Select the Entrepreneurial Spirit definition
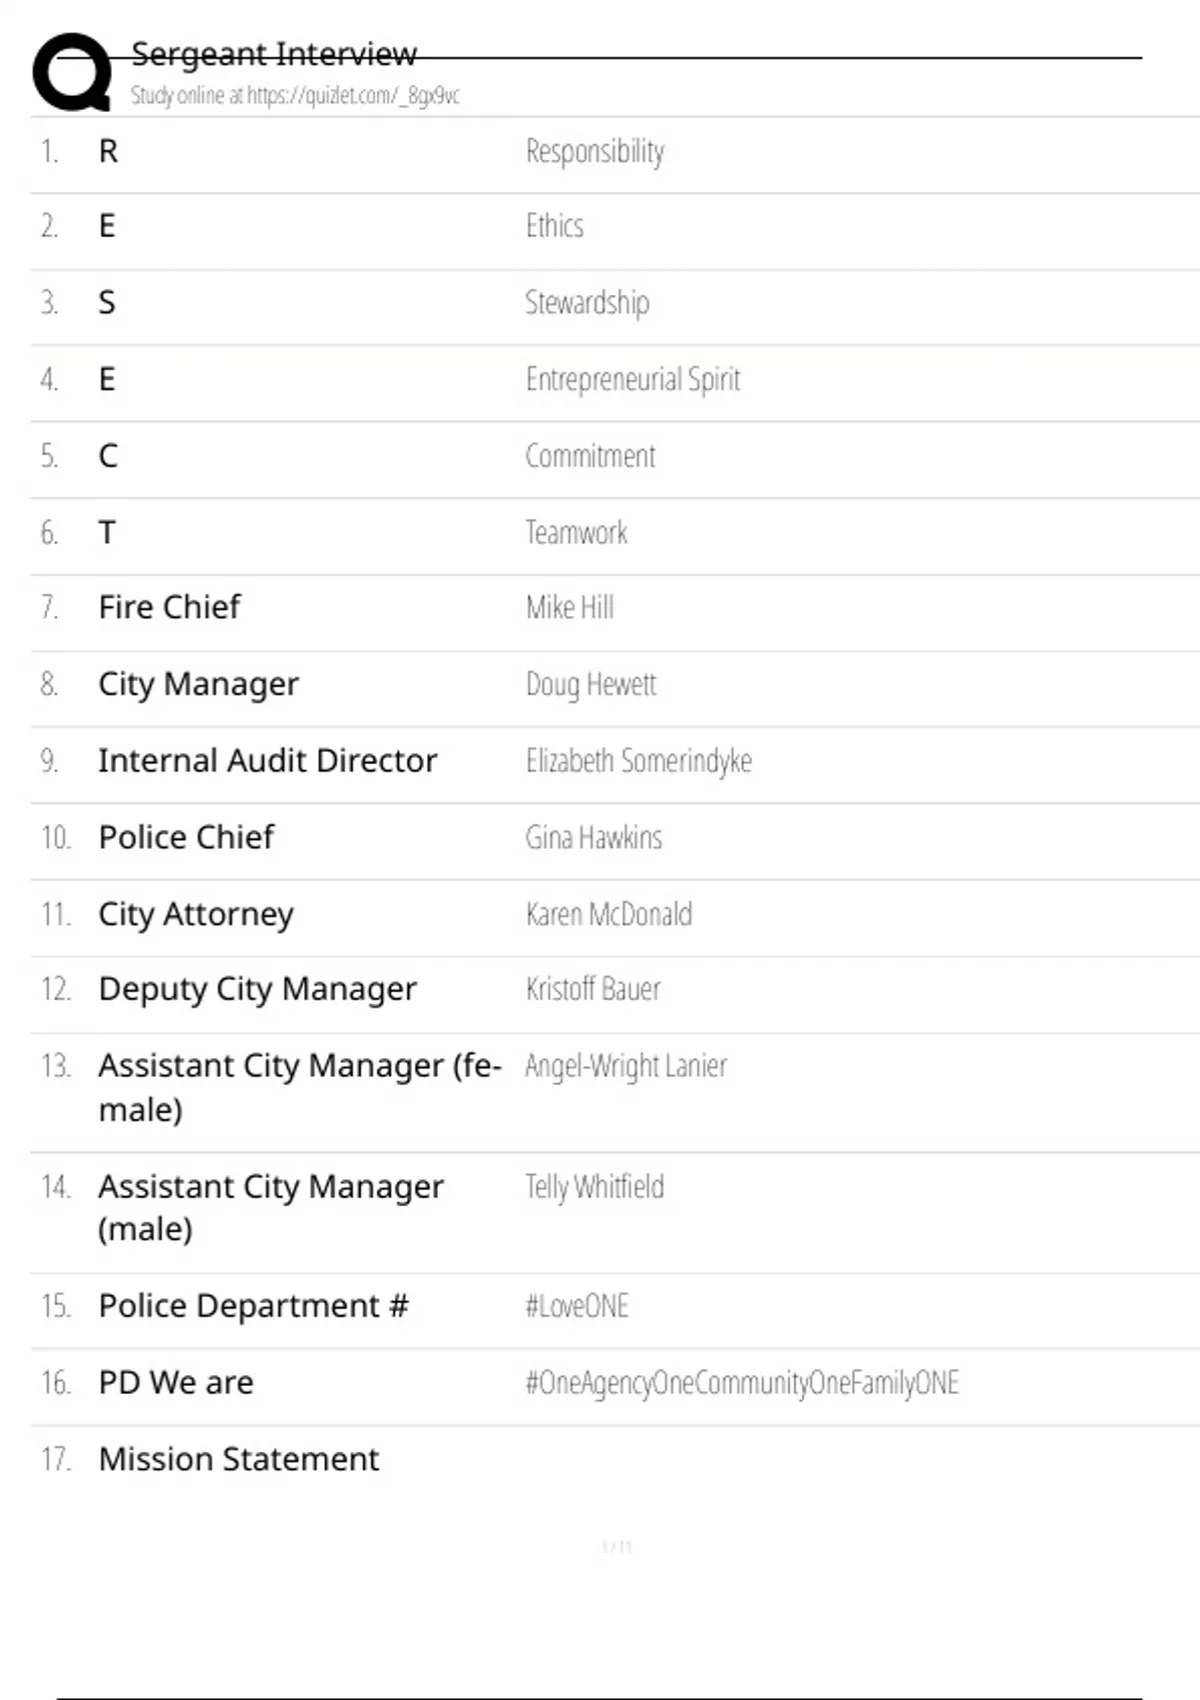This screenshot has height=1700, width=1200. pos(632,379)
